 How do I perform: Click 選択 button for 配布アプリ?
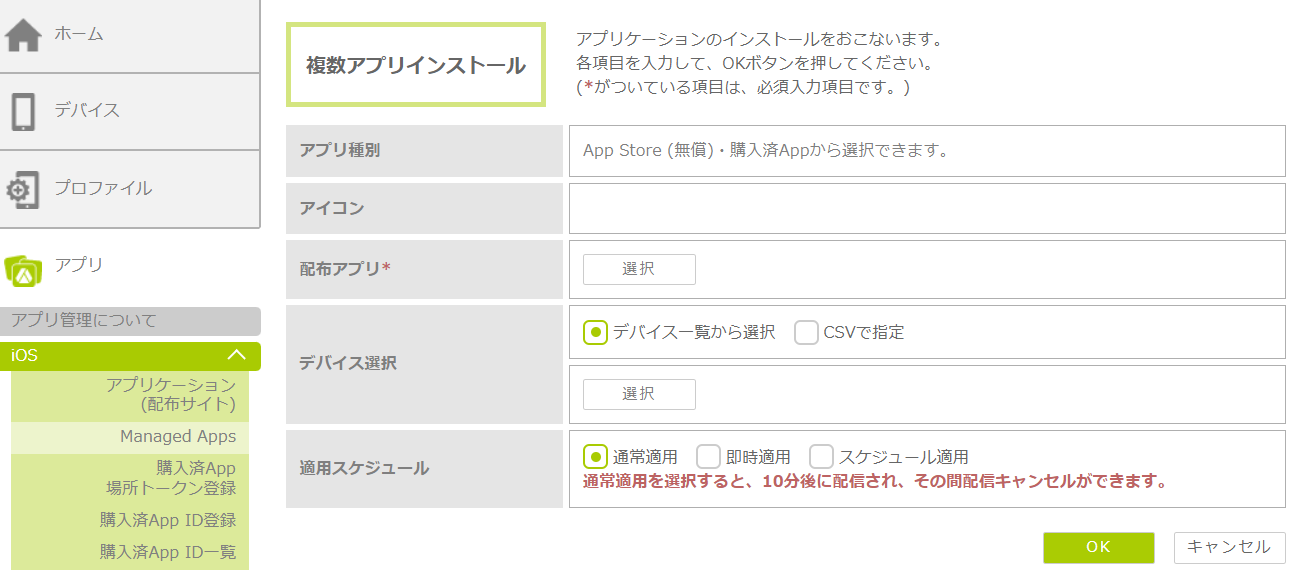pyautogui.click(x=639, y=269)
